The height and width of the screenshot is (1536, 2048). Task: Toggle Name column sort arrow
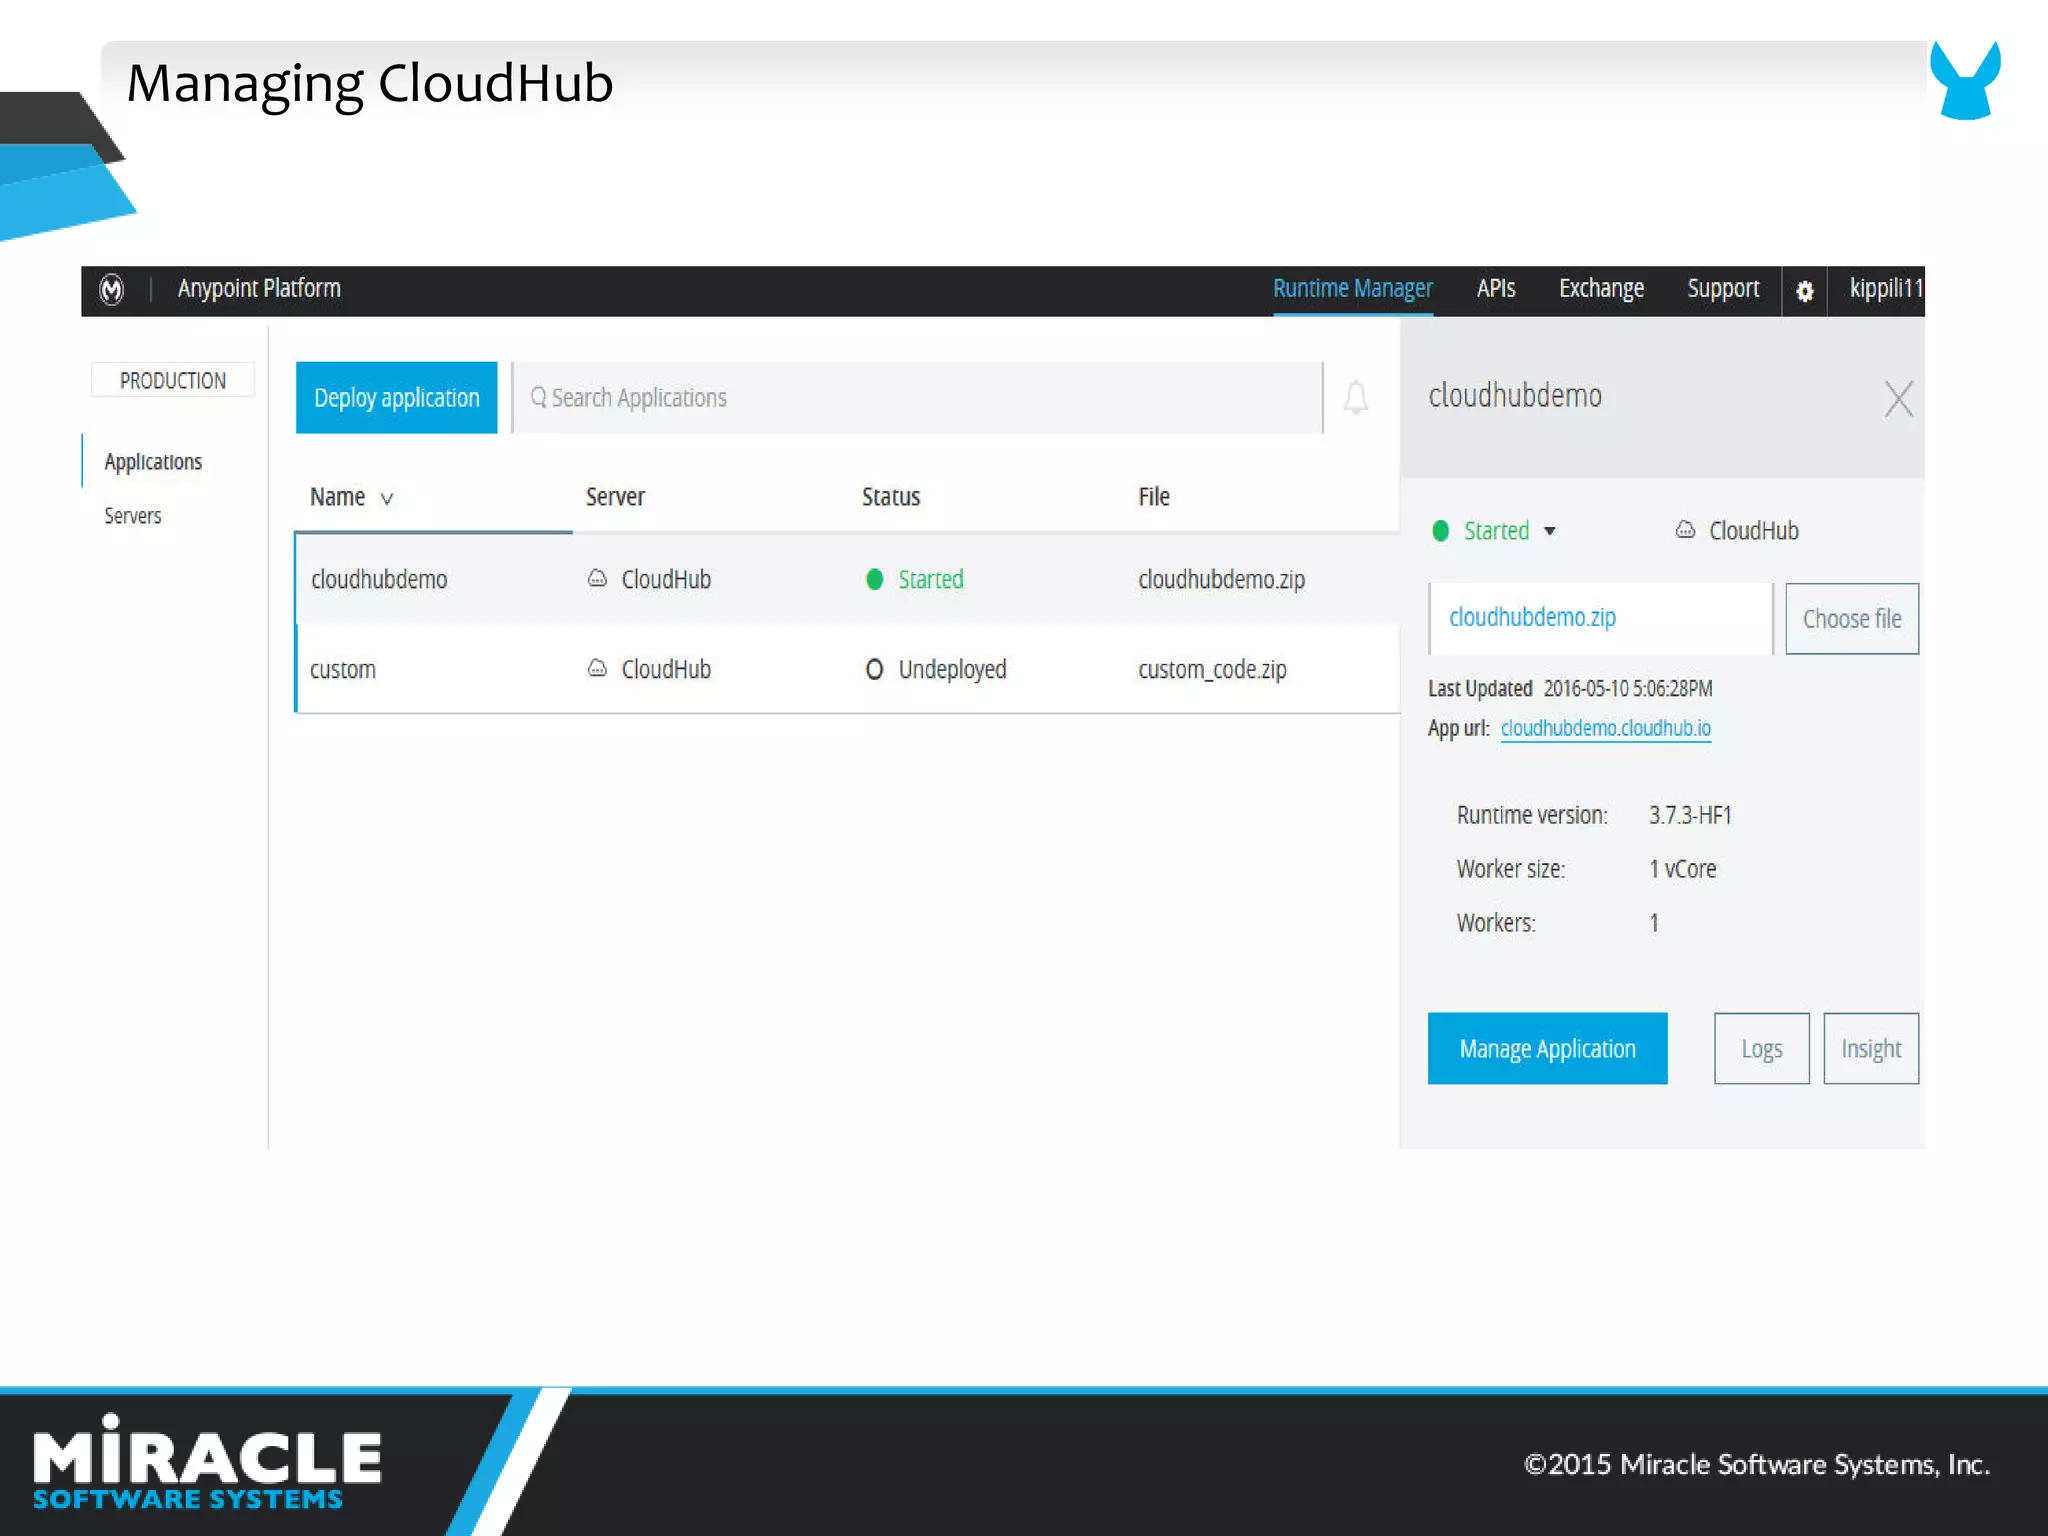[386, 498]
